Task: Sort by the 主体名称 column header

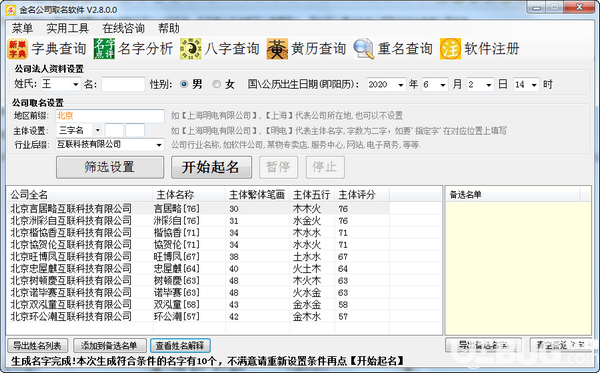Action: click(189, 194)
